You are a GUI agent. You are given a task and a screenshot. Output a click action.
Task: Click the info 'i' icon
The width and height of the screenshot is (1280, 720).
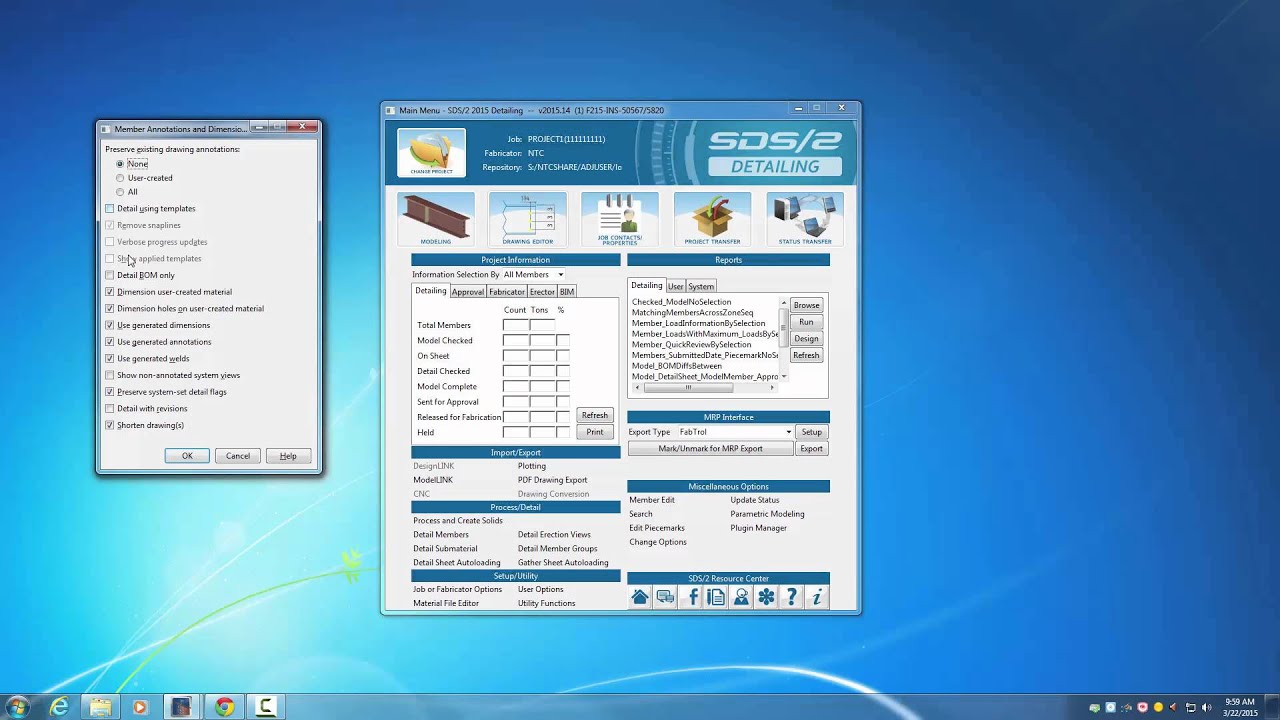pyautogui.click(x=816, y=597)
